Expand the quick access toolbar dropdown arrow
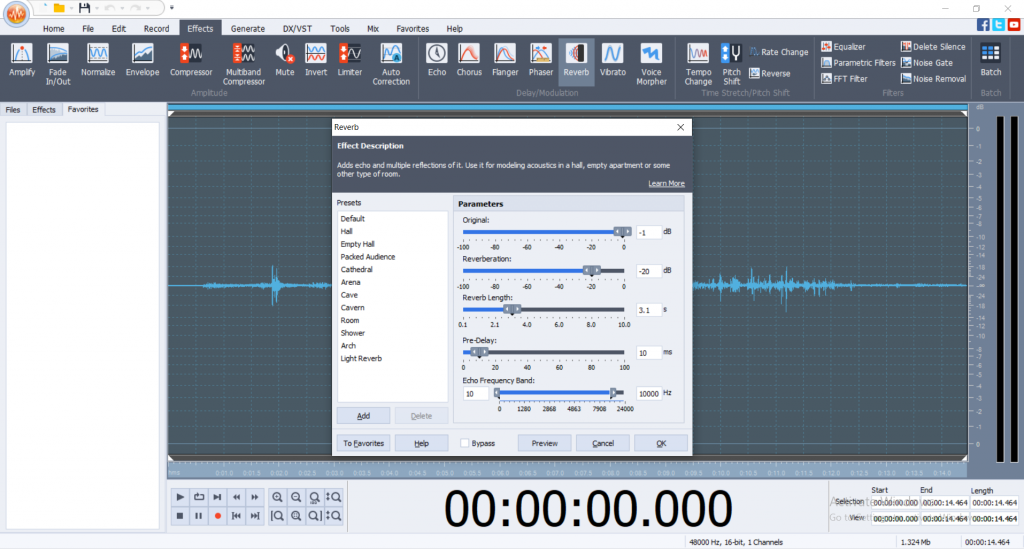Viewport: 1024px width, 549px height. tap(172, 8)
